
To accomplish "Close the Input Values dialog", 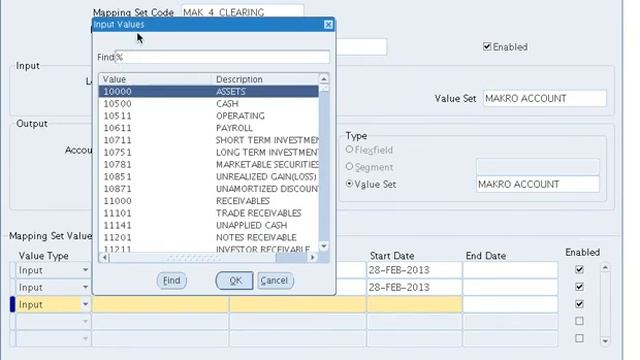I will 328,24.
